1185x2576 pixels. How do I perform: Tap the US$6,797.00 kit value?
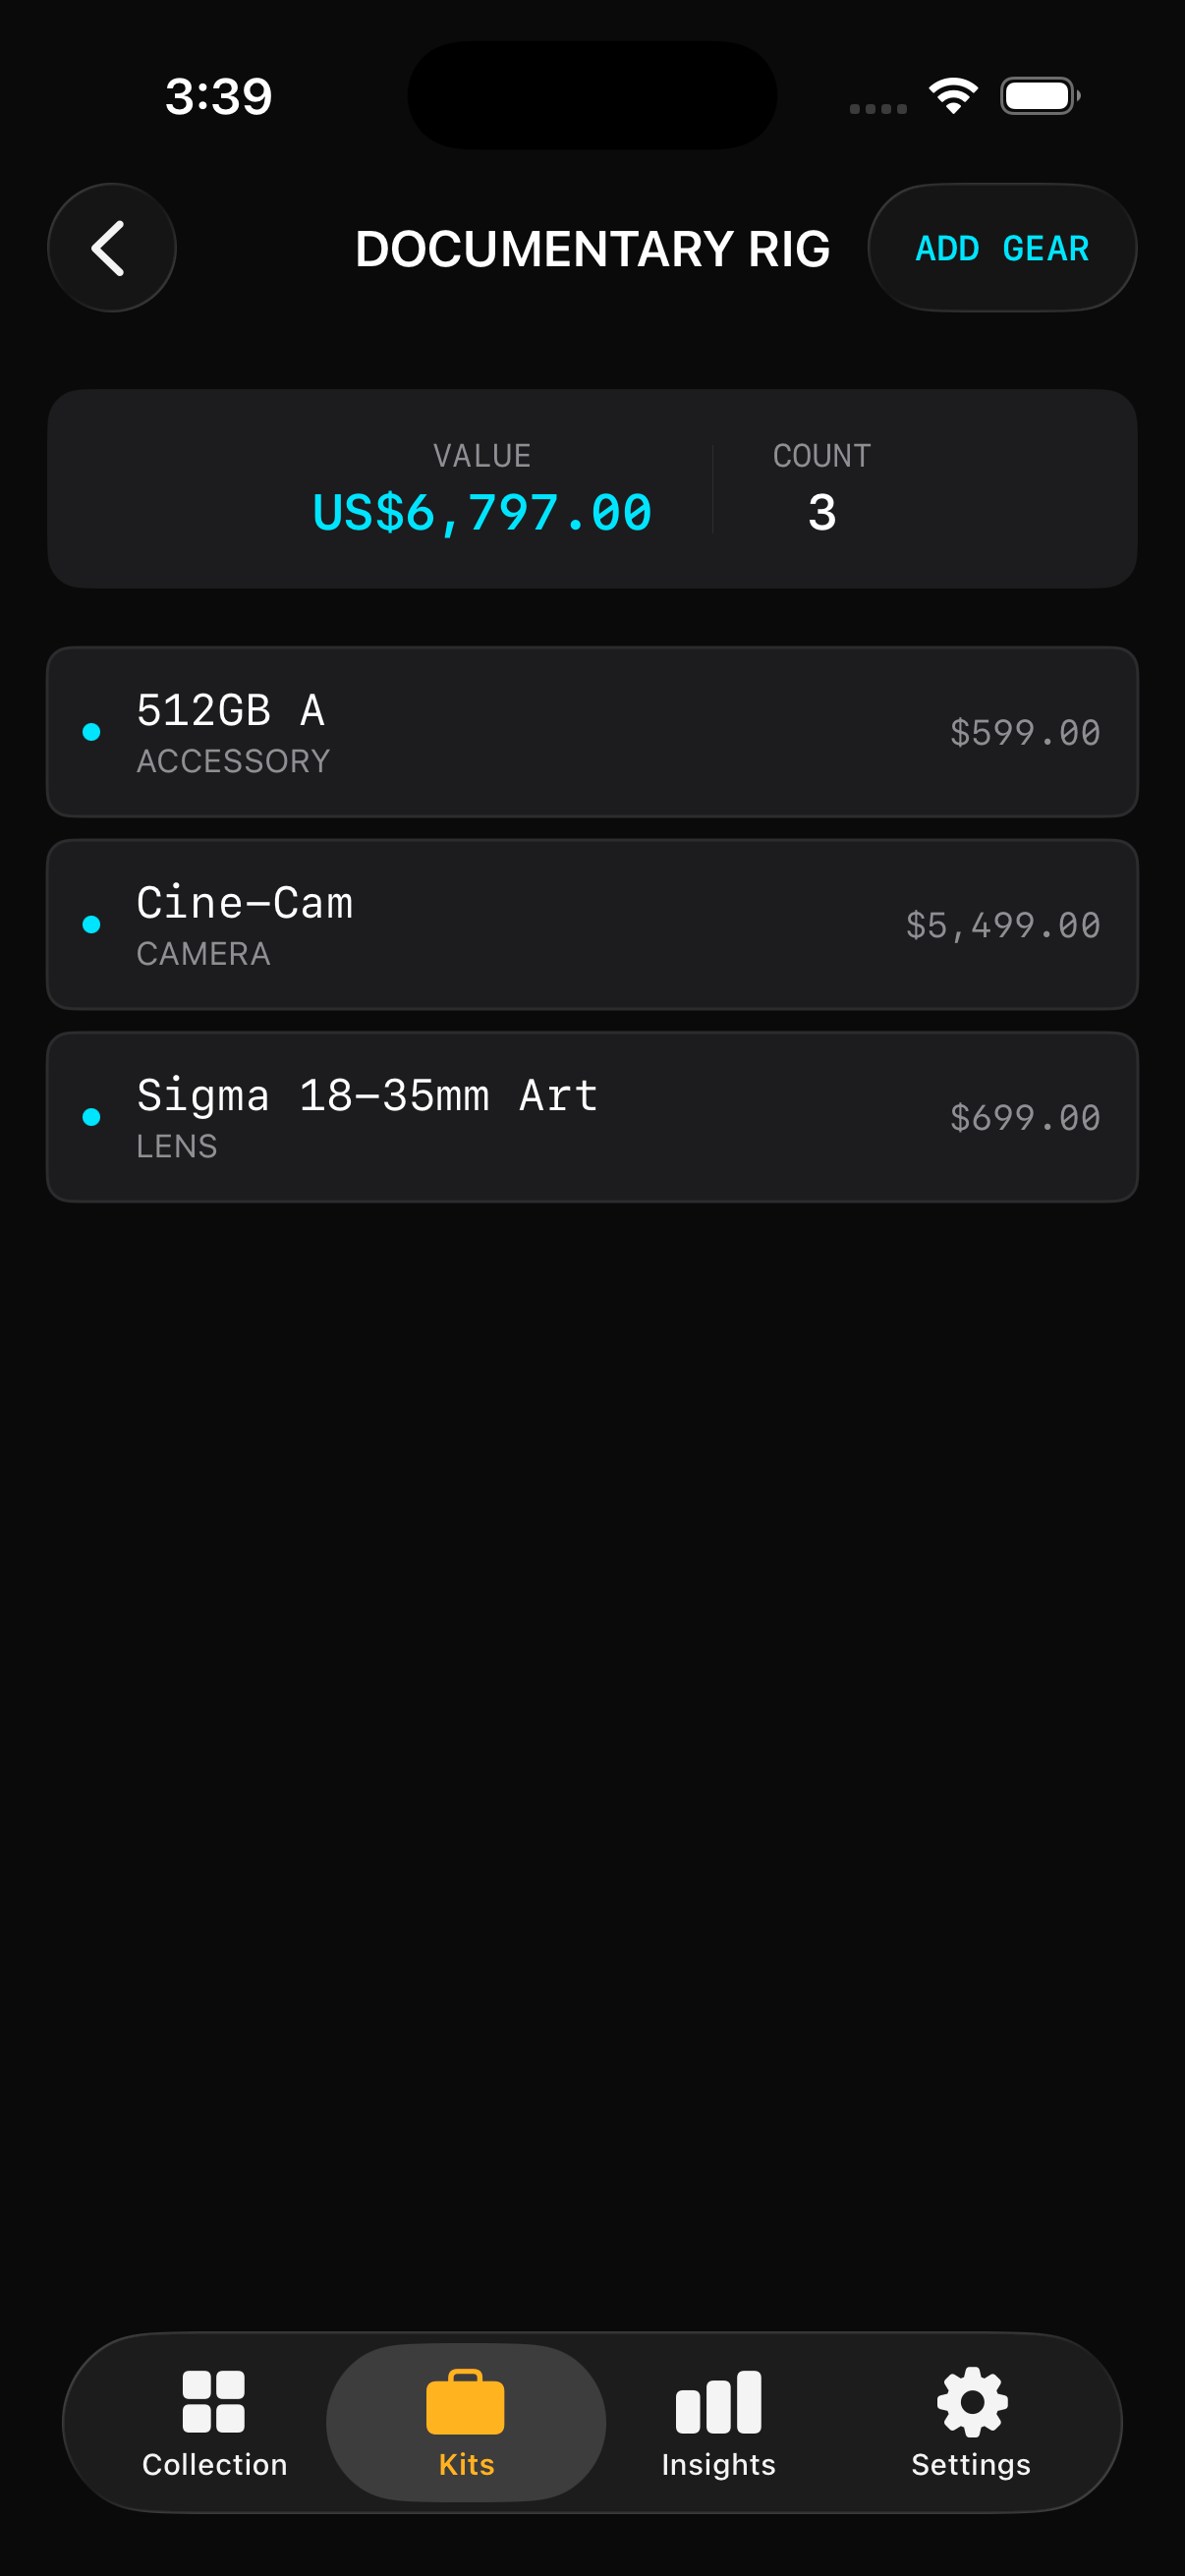[482, 513]
